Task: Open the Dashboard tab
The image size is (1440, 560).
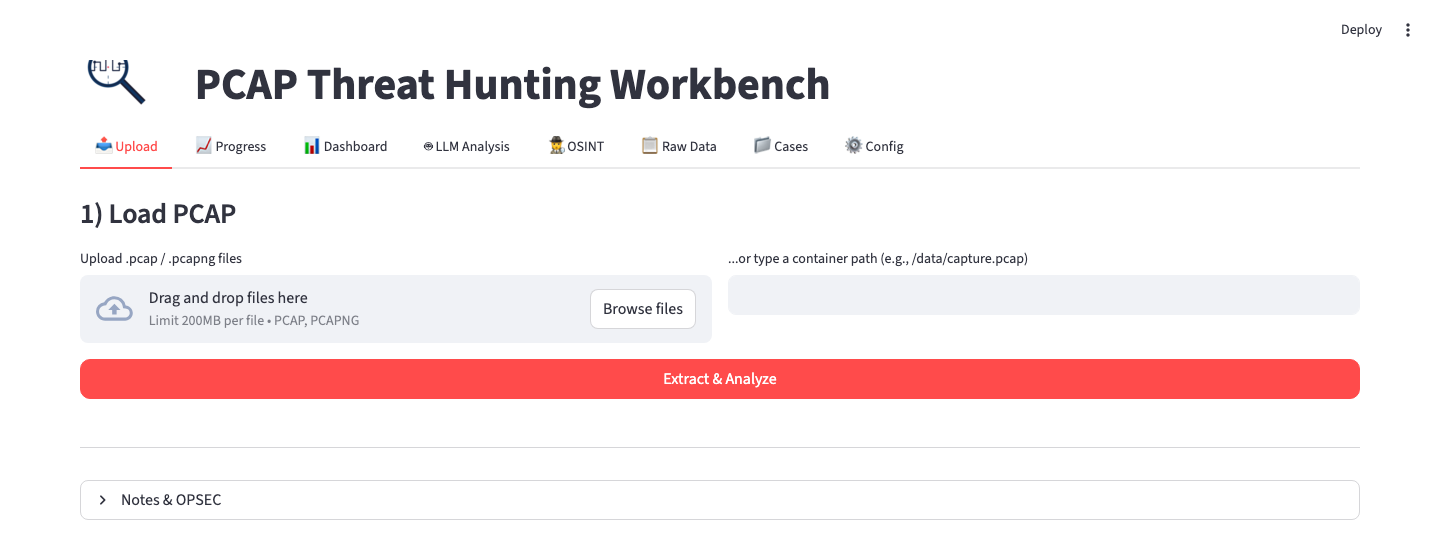Action: pos(345,146)
